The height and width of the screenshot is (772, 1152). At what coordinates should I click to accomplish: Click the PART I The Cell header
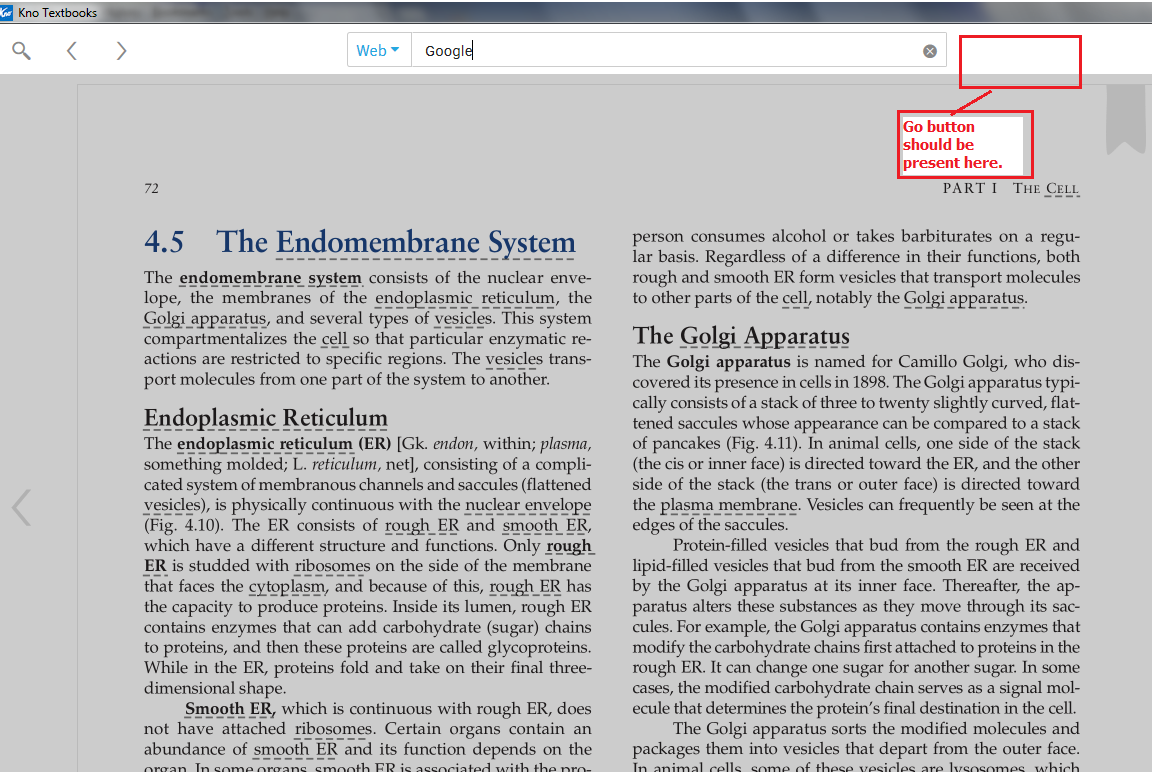point(1011,189)
